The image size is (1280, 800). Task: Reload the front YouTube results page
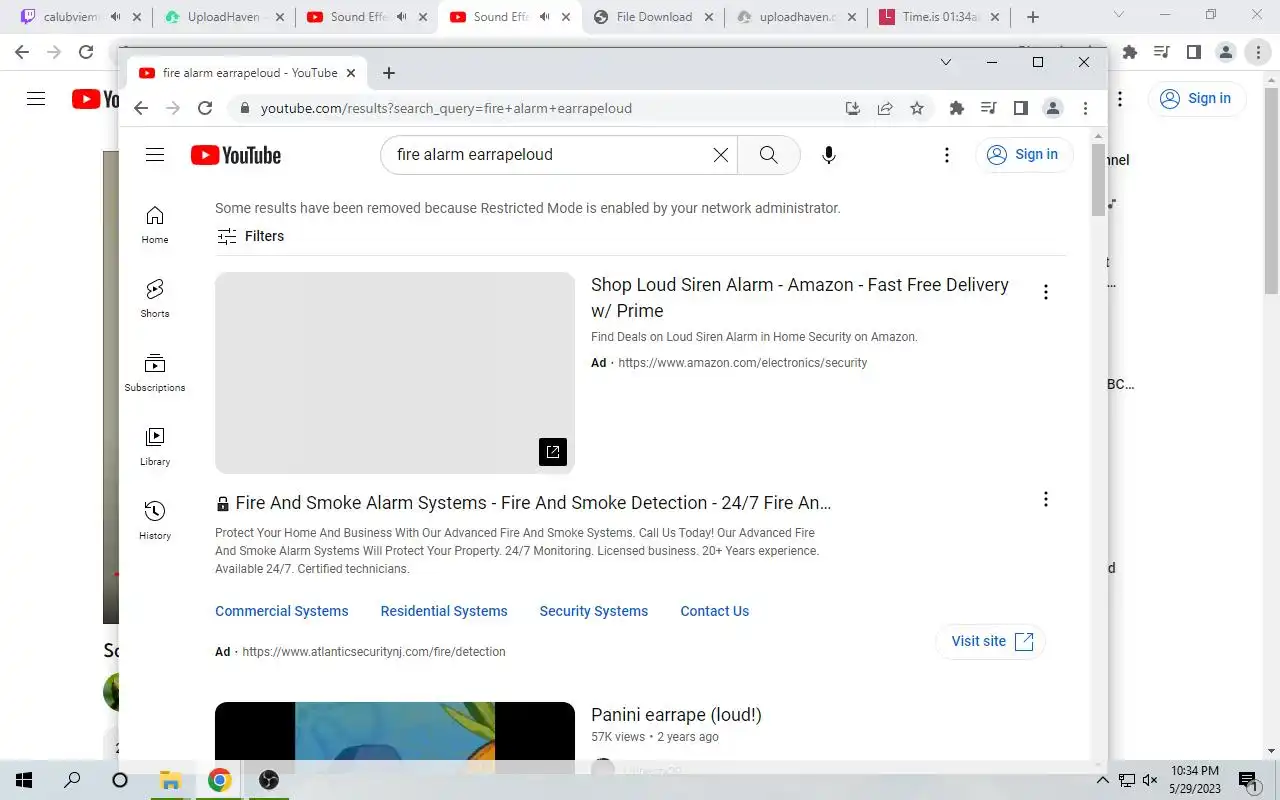(x=205, y=108)
